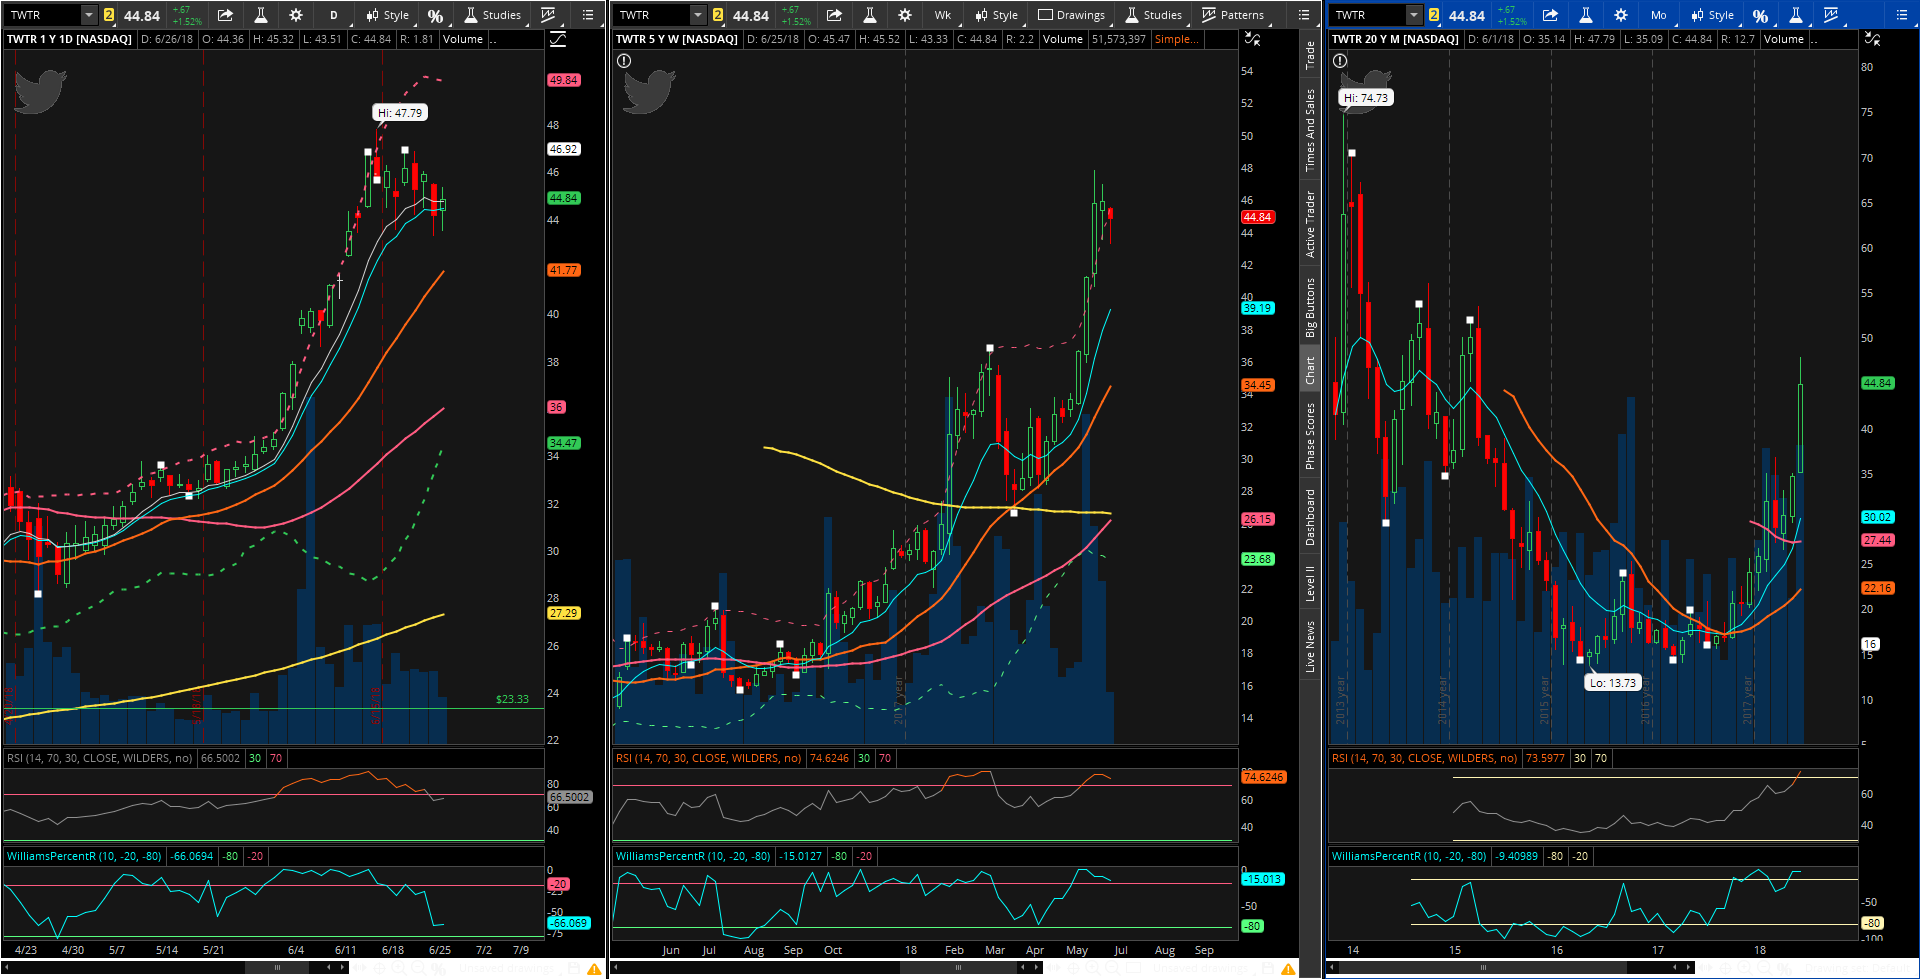Screen dimensions: 1920x979
Task: Click warning triangle icon below daily chart
Action: [x=594, y=969]
